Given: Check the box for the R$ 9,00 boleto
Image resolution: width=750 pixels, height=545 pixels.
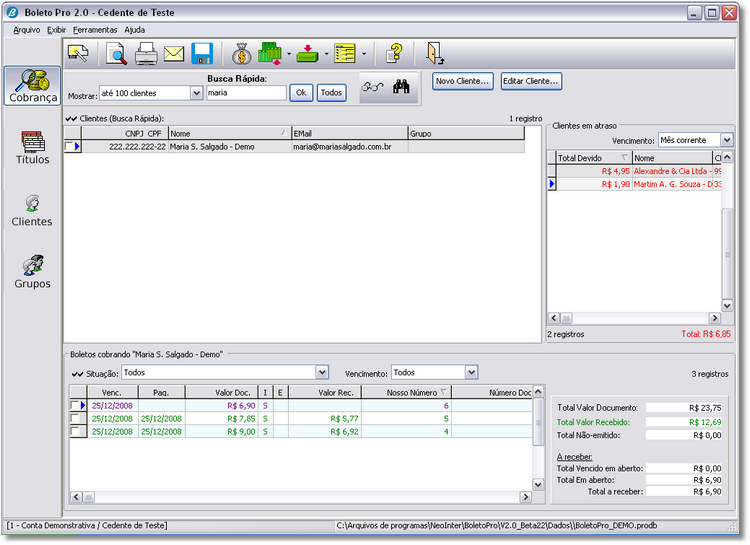Looking at the screenshot, I should point(75,431).
